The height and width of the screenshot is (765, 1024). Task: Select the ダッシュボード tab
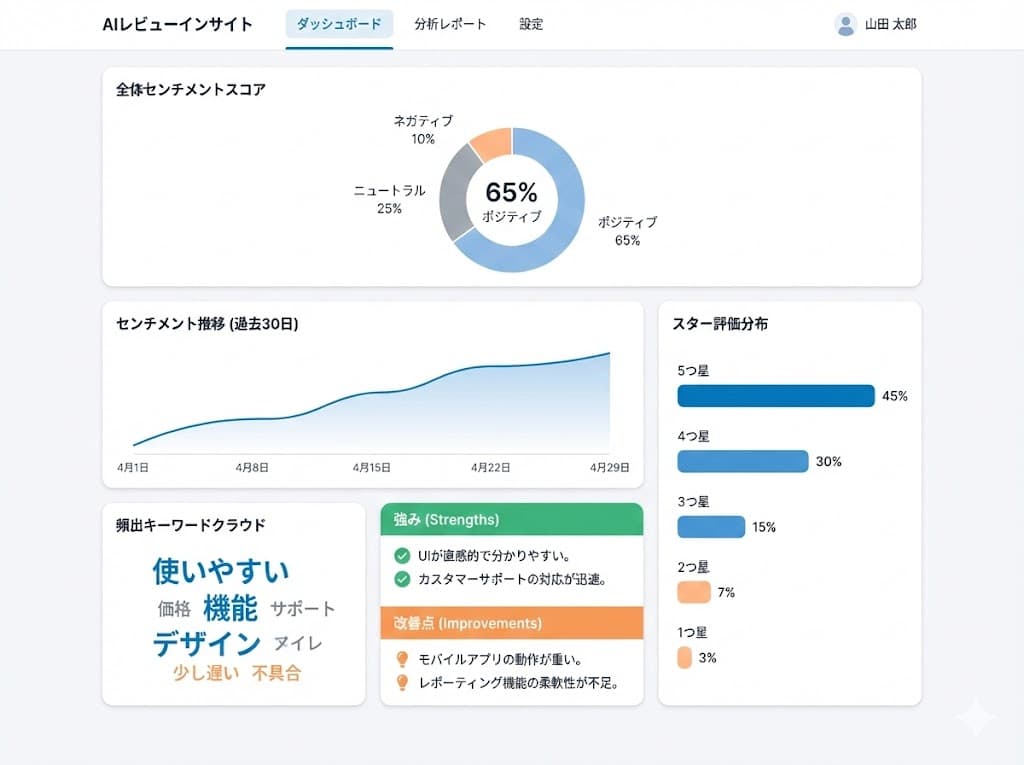(x=339, y=24)
